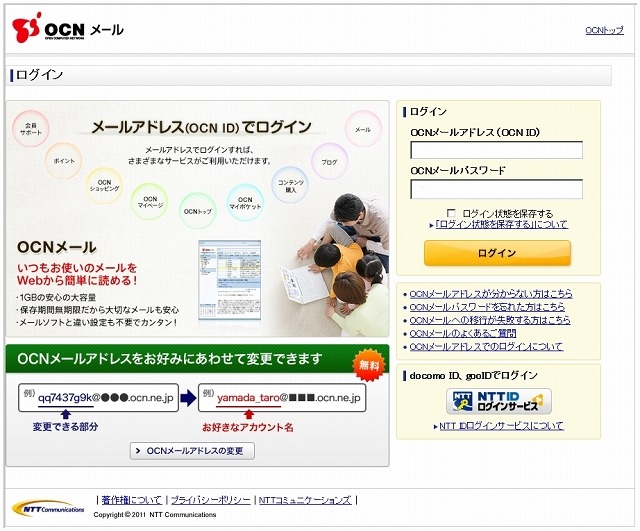Screen dimensions: 640x531
Task: Open OCNメールアドレスが分からない方はこちら link
Action: 491,294
